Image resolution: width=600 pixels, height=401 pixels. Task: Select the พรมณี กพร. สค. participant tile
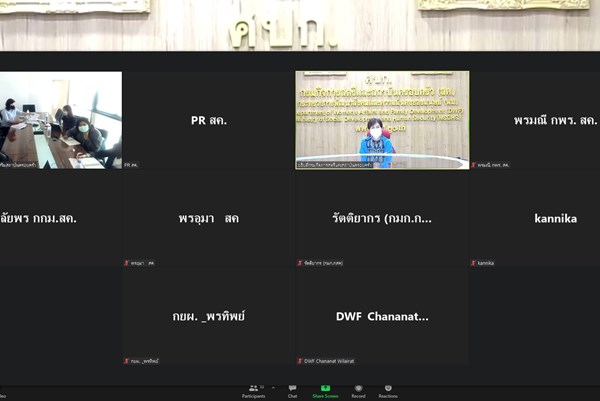click(535, 120)
